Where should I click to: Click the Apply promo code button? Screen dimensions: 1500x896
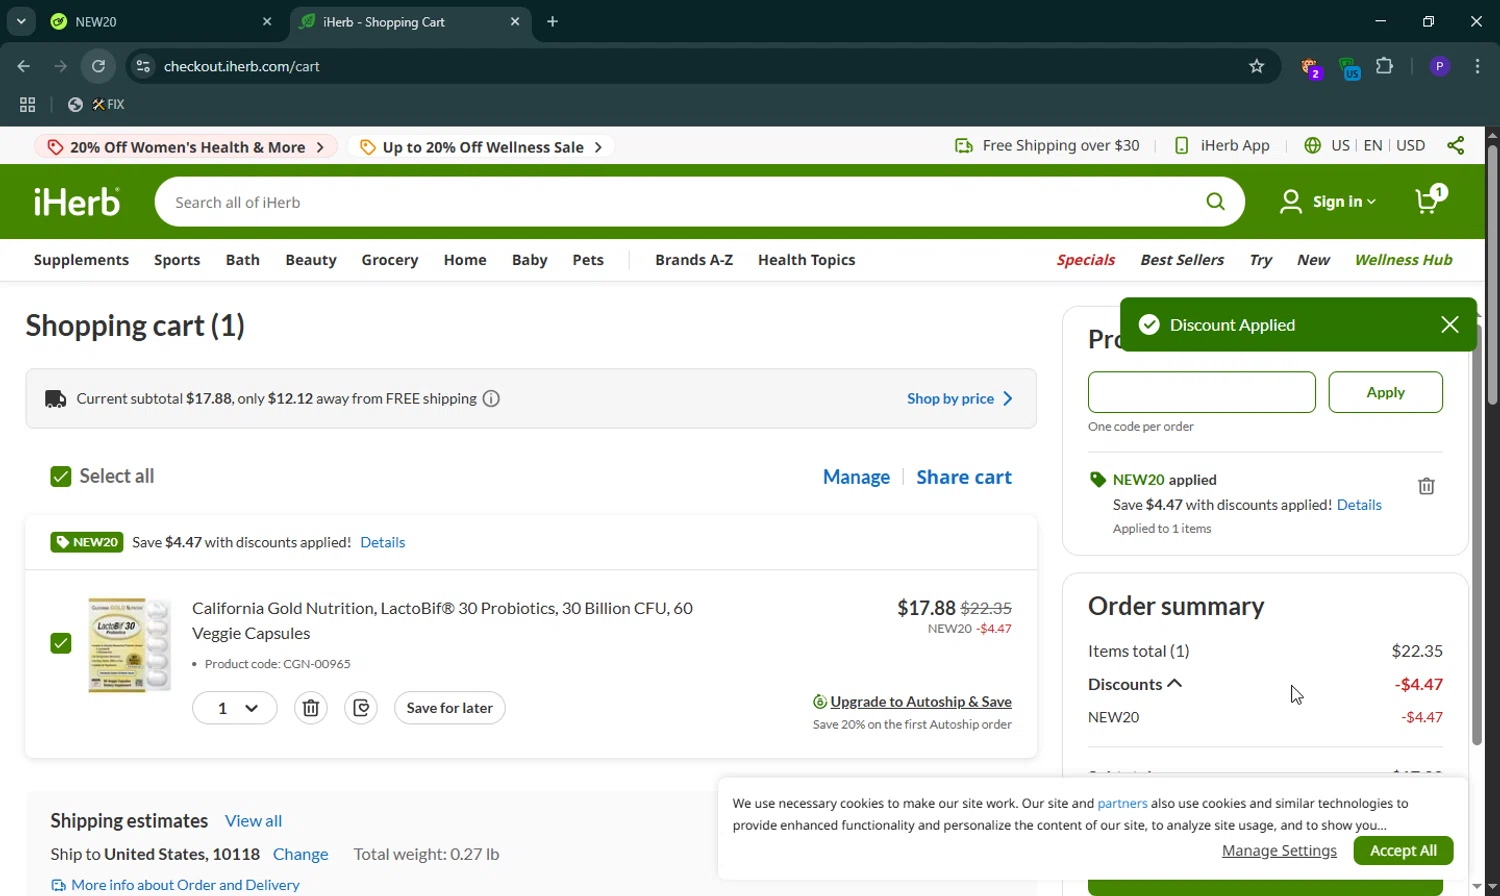1385,392
